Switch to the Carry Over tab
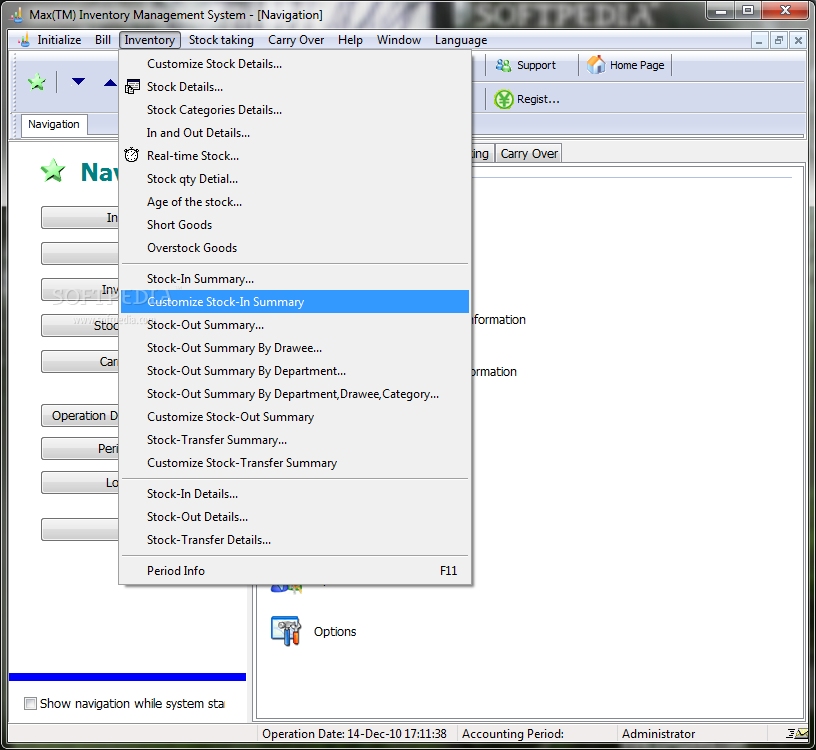 point(529,154)
